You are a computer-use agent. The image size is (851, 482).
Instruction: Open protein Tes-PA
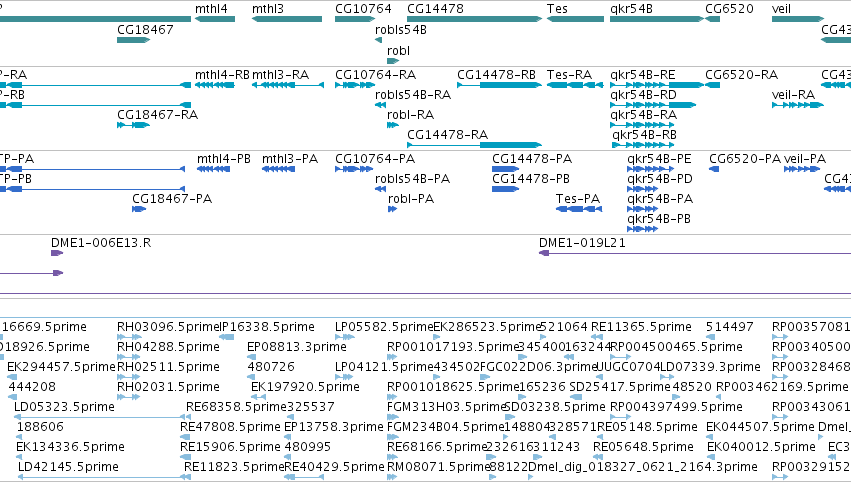tap(578, 199)
